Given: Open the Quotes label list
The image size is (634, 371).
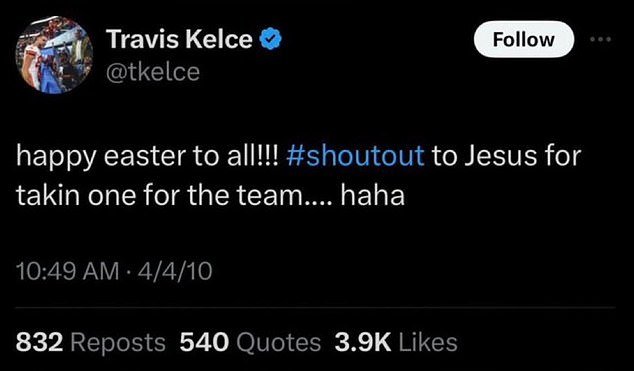Looking at the screenshot, I should [x=279, y=344].
